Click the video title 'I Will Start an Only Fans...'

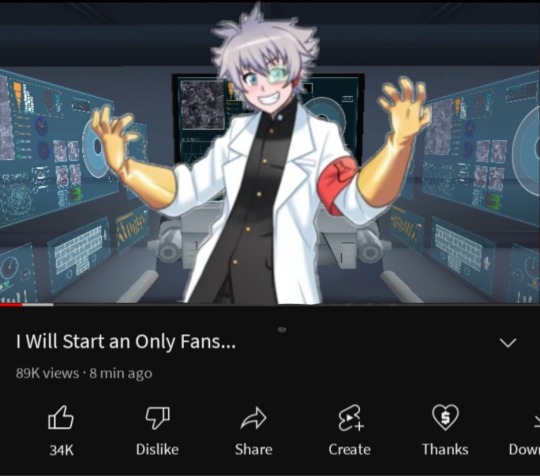click(x=126, y=342)
